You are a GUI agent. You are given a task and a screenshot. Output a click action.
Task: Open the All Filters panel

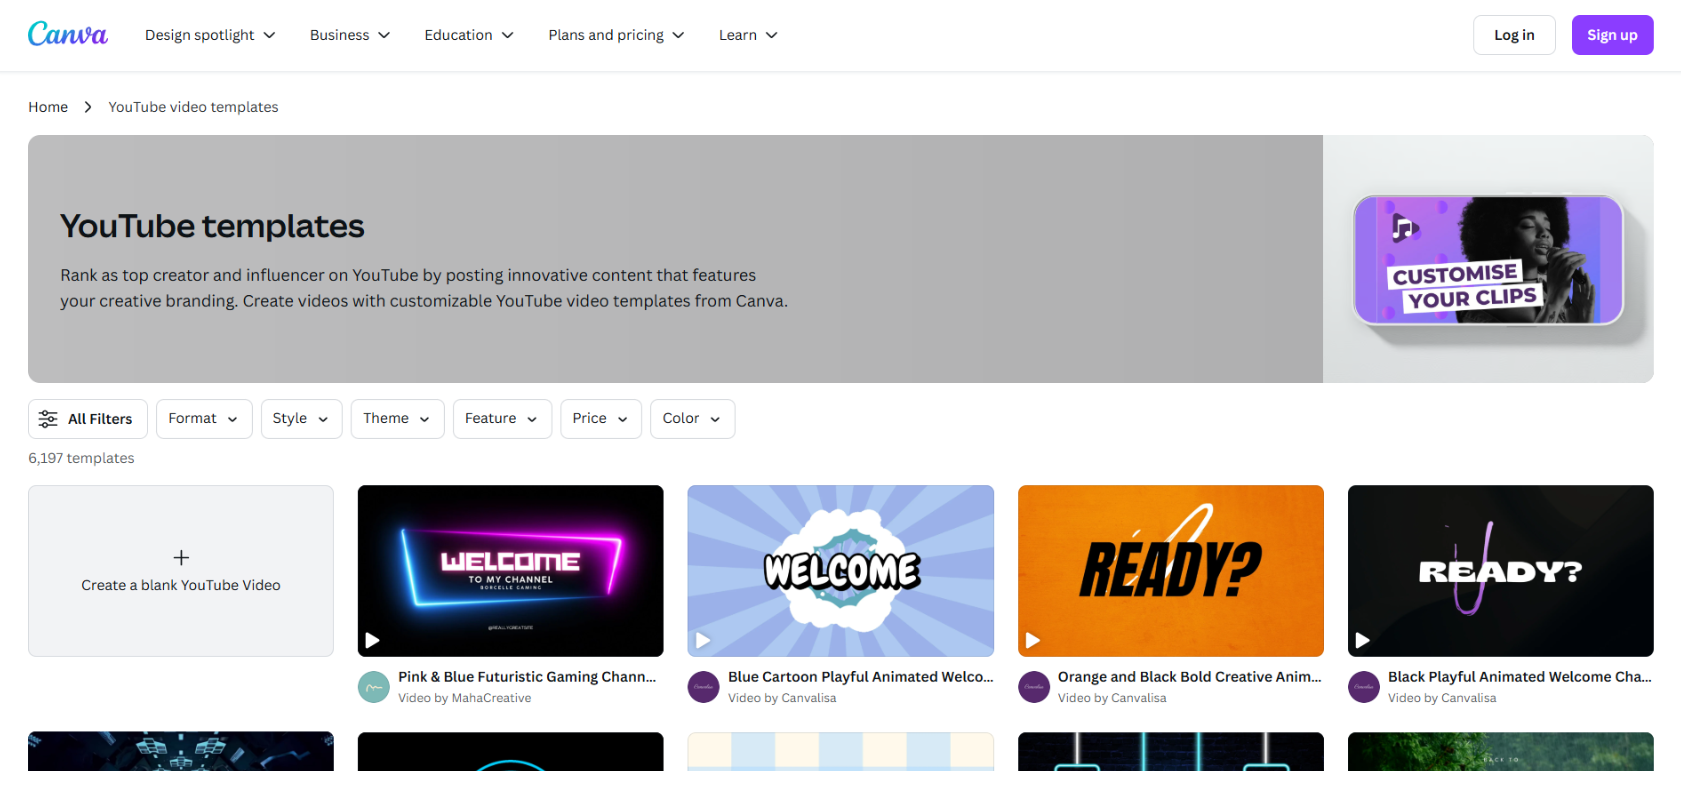tap(88, 419)
